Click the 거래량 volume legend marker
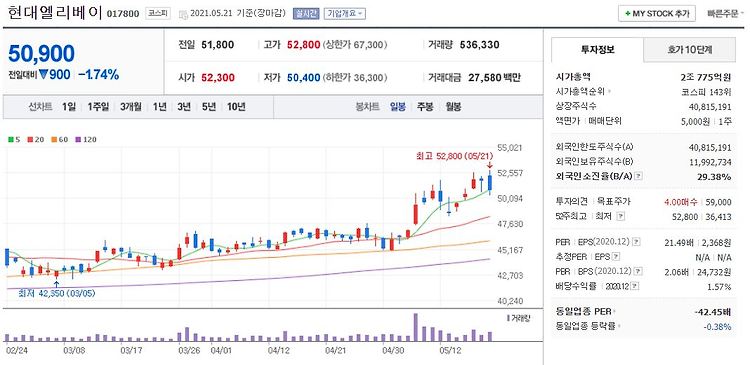Image resolution: width=750 pixels, height=365 pixels. [508, 318]
